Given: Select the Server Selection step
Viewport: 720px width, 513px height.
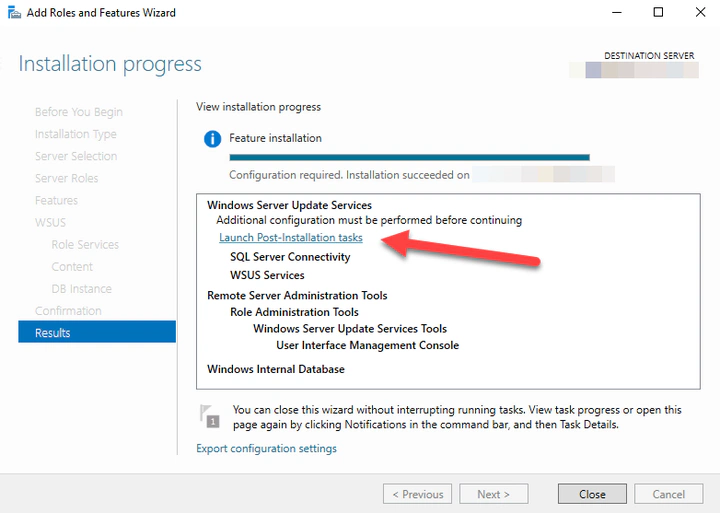Looking at the screenshot, I should 76,157.
